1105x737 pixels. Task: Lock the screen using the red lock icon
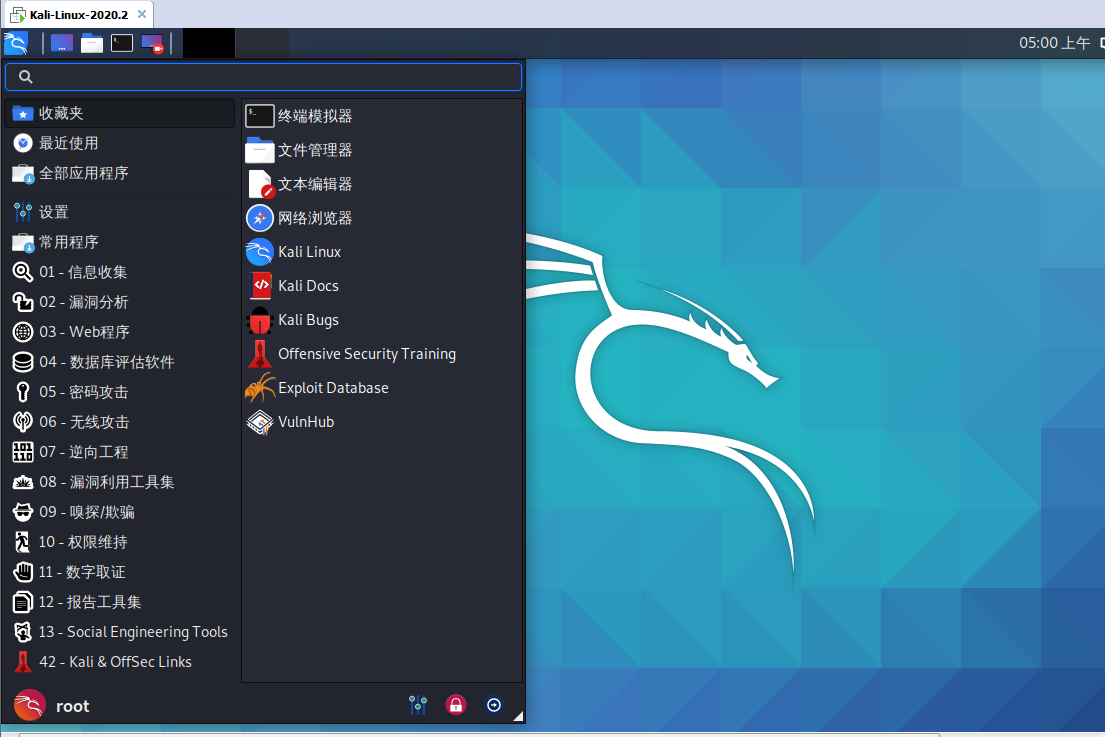tap(456, 705)
